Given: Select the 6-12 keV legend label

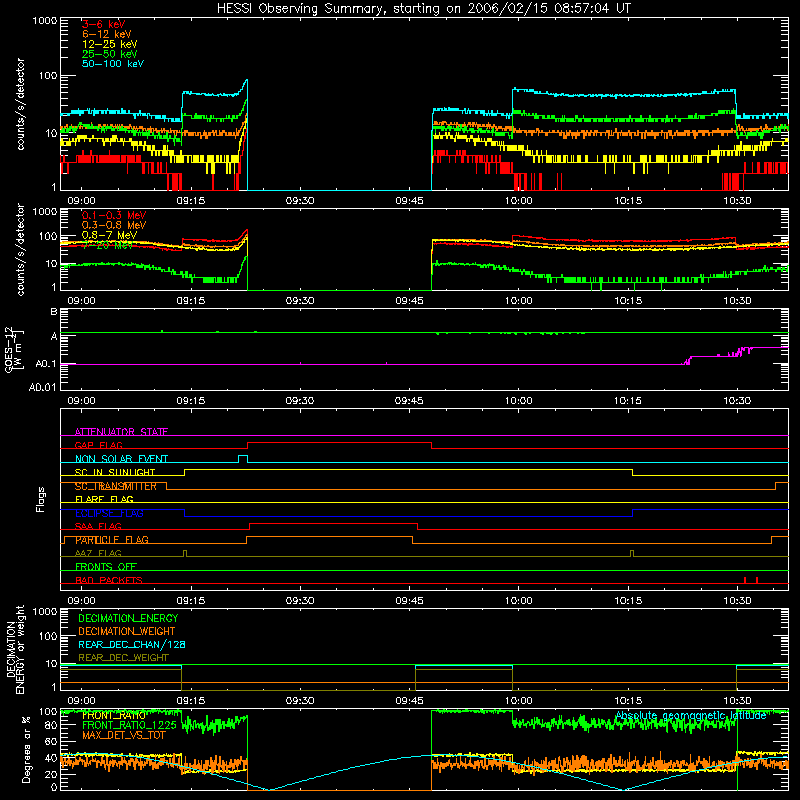Looking at the screenshot, I should pos(107,34).
